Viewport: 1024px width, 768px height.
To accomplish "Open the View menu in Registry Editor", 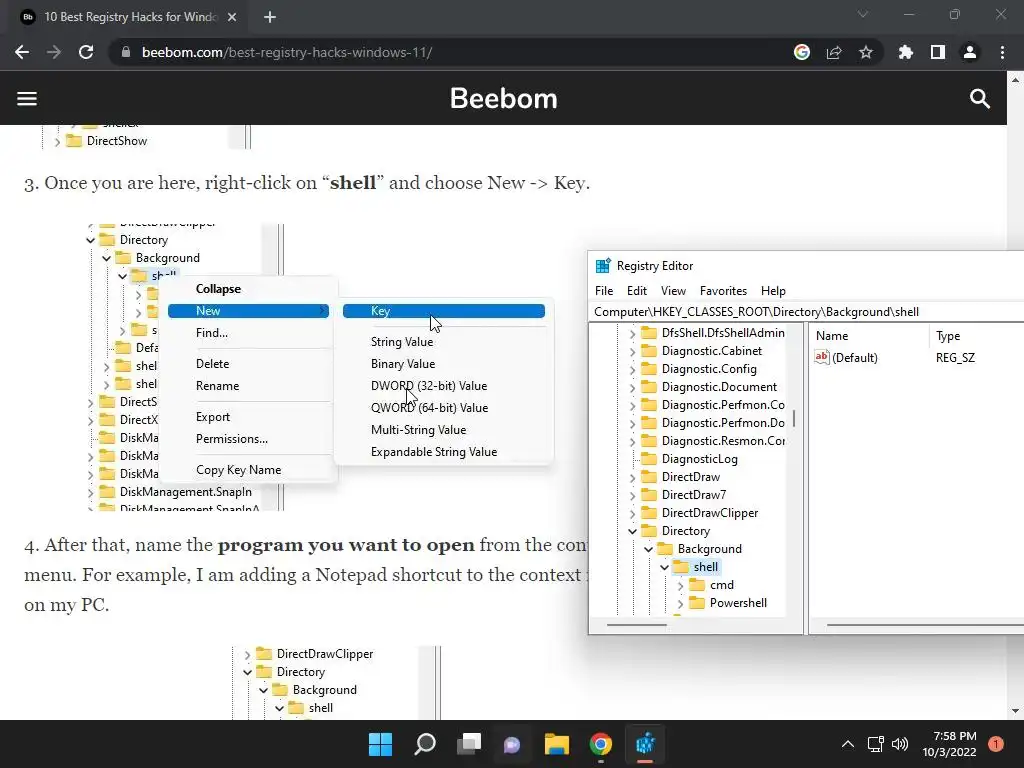I will (673, 291).
